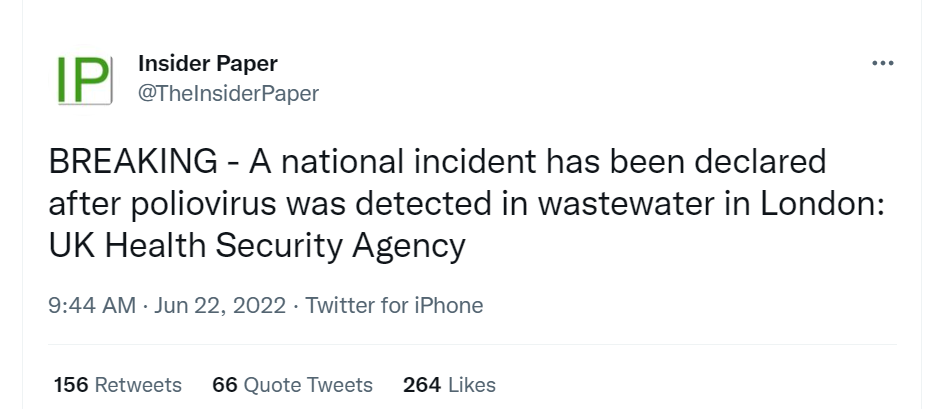Click the Jun 22, 2022 date
Screen dimensions: 944x409
pyautogui.click(x=220, y=305)
